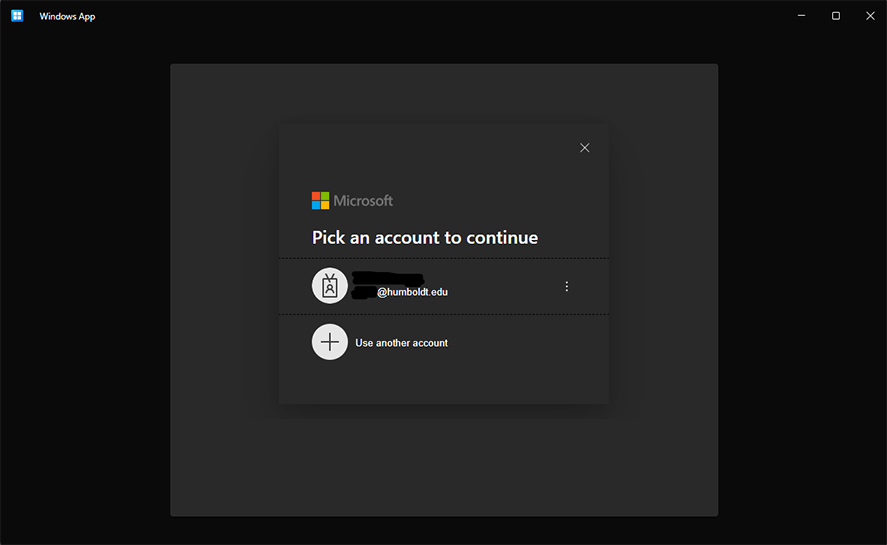The image size is (887, 545).
Task: Maximize the Windows App window
Action: (x=836, y=16)
